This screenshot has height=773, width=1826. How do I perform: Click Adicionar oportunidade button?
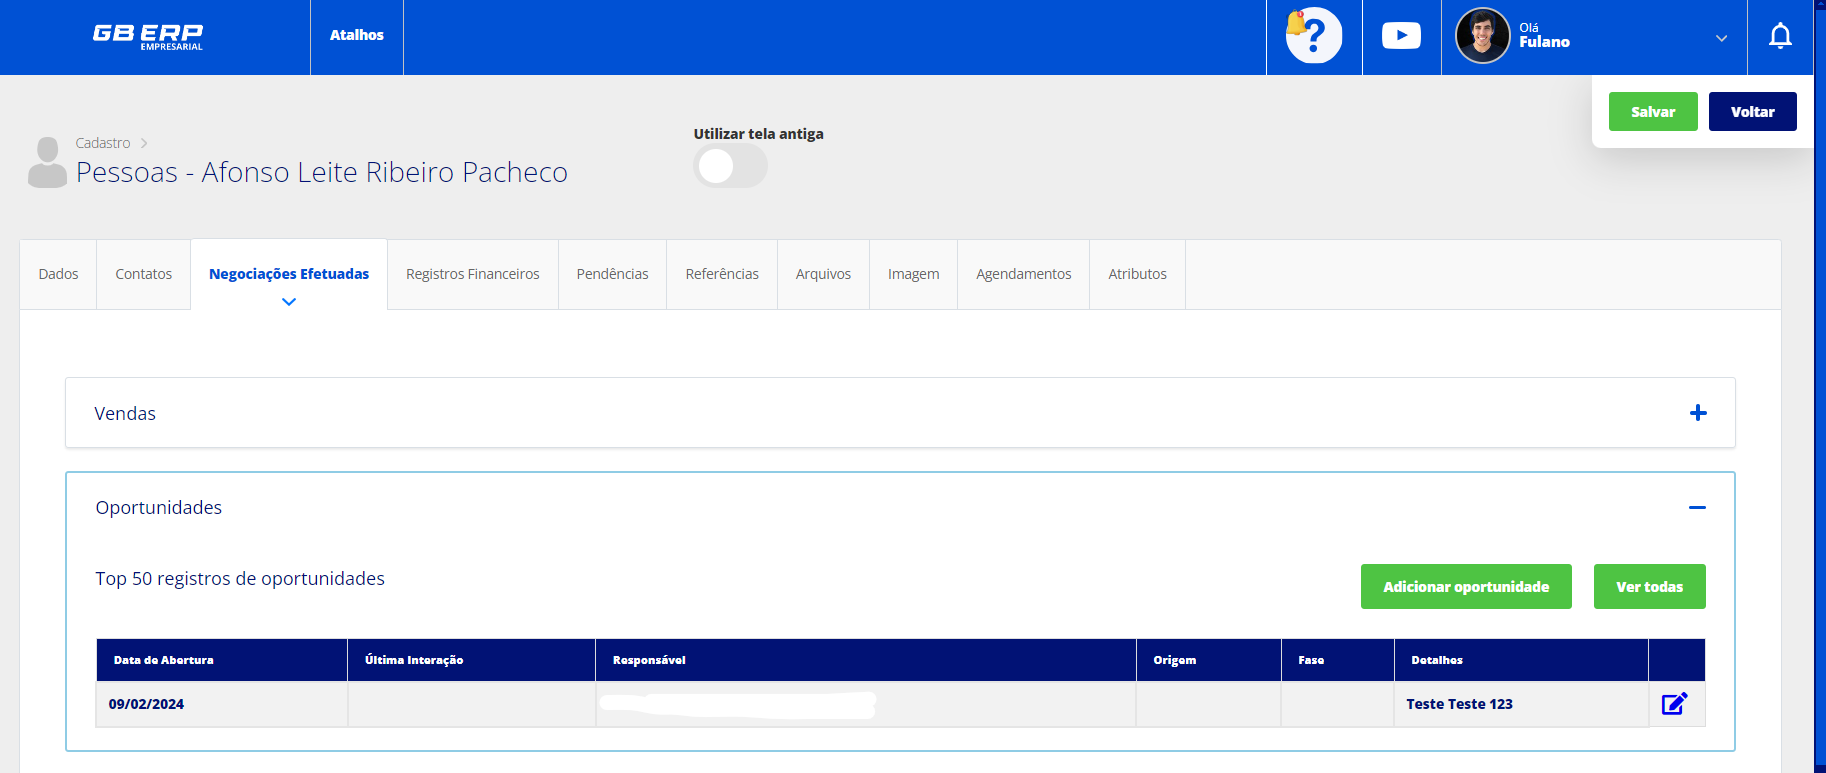pyautogui.click(x=1465, y=587)
